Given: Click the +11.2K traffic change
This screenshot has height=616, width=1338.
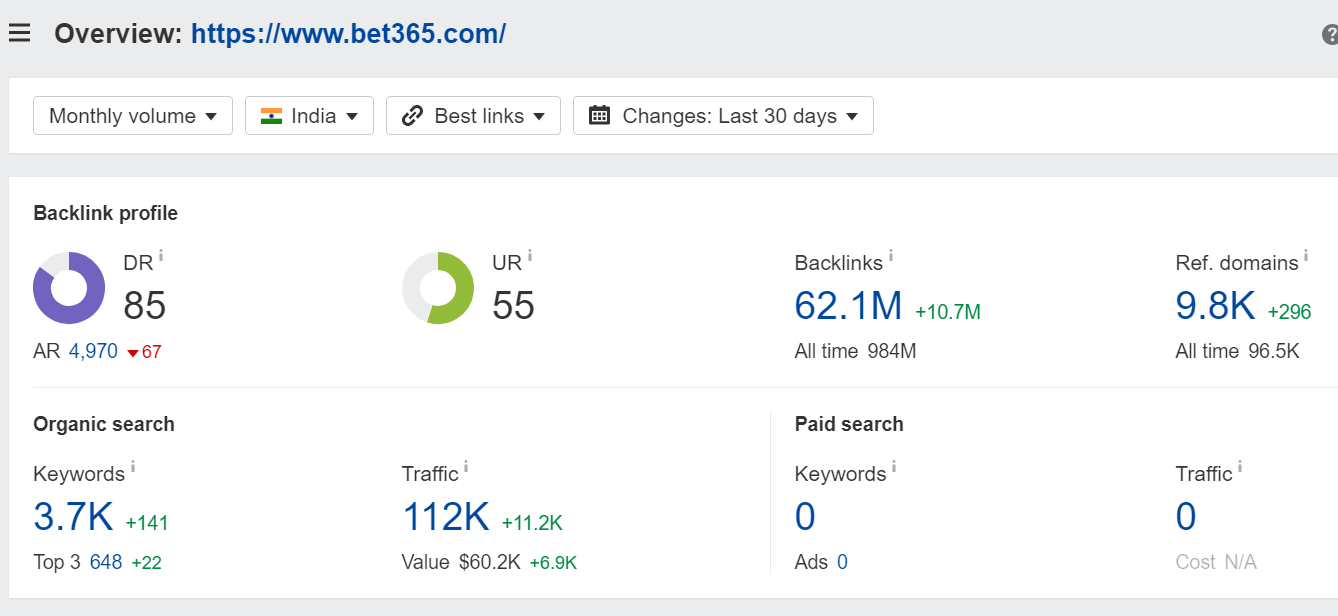Looking at the screenshot, I should point(532,523).
